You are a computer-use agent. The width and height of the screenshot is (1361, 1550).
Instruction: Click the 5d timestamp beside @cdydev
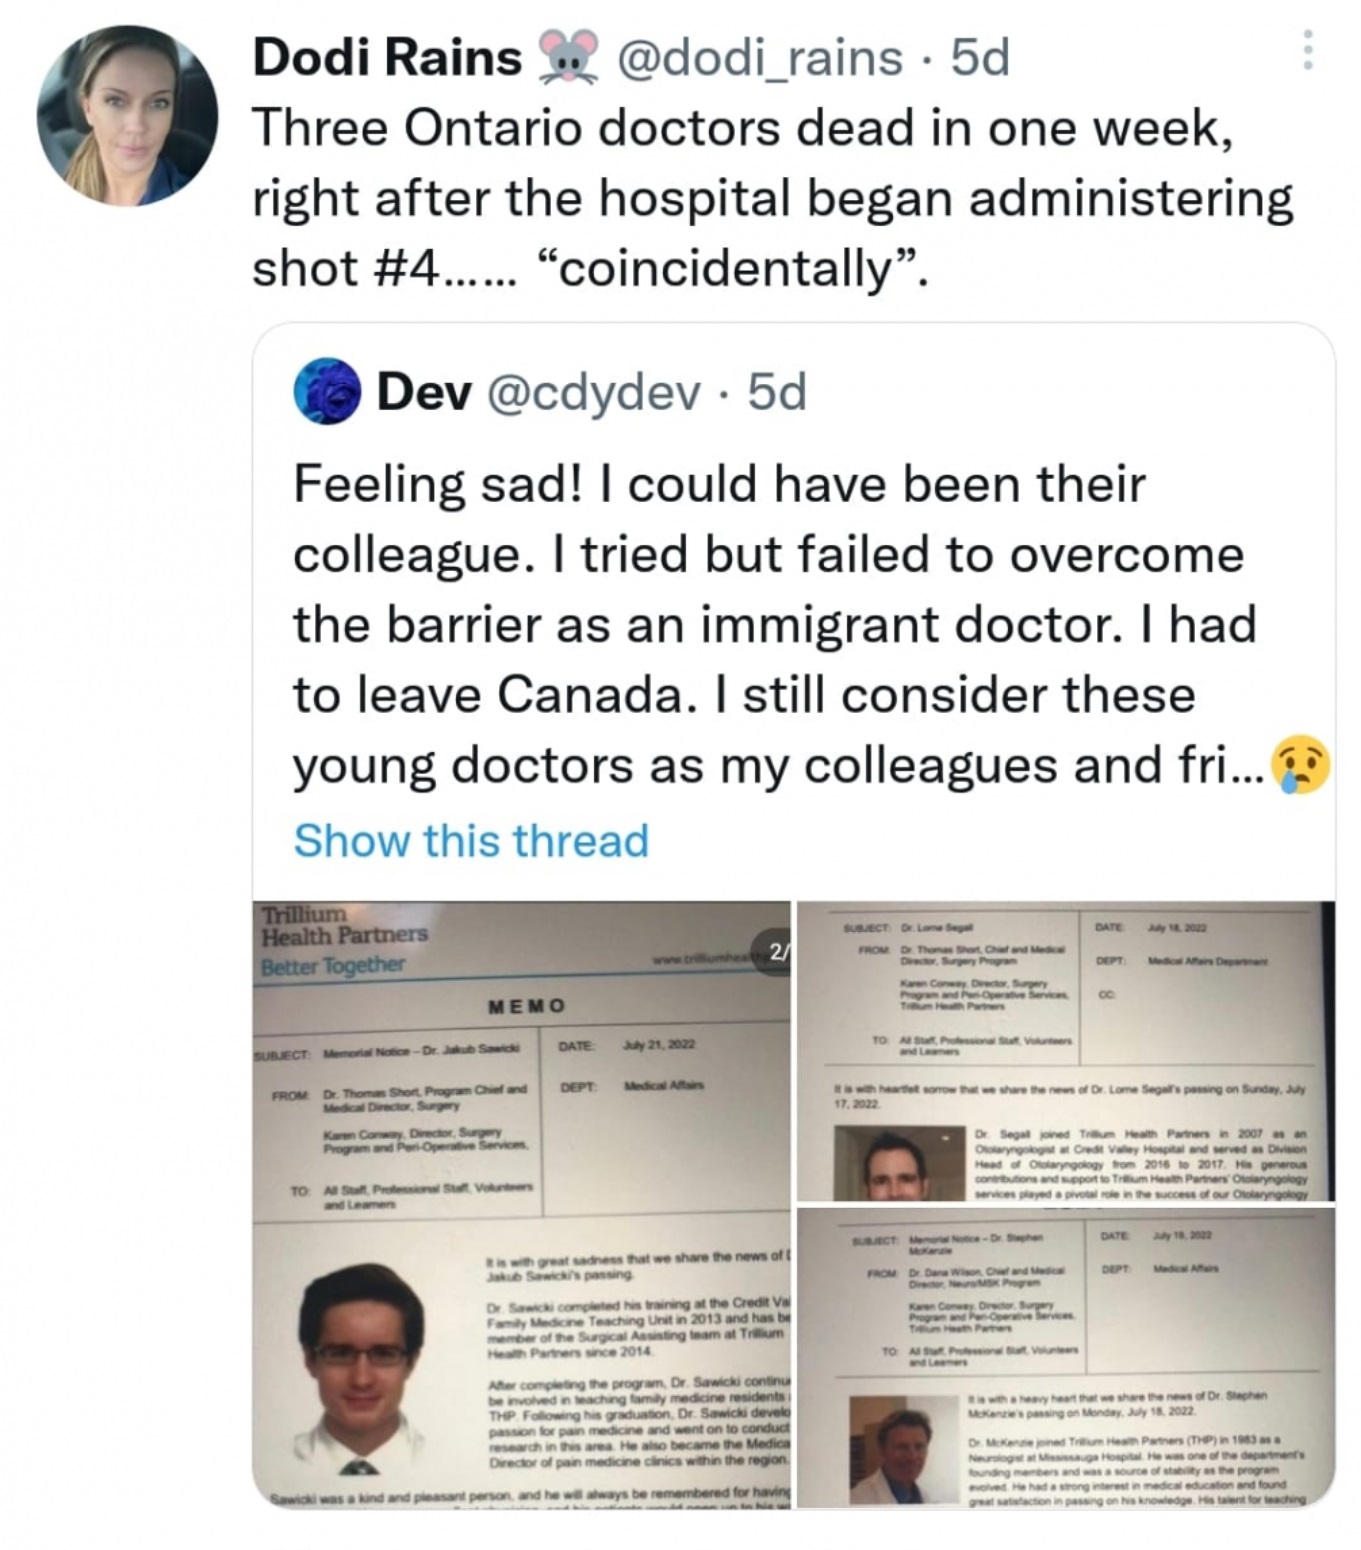point(777,393)
